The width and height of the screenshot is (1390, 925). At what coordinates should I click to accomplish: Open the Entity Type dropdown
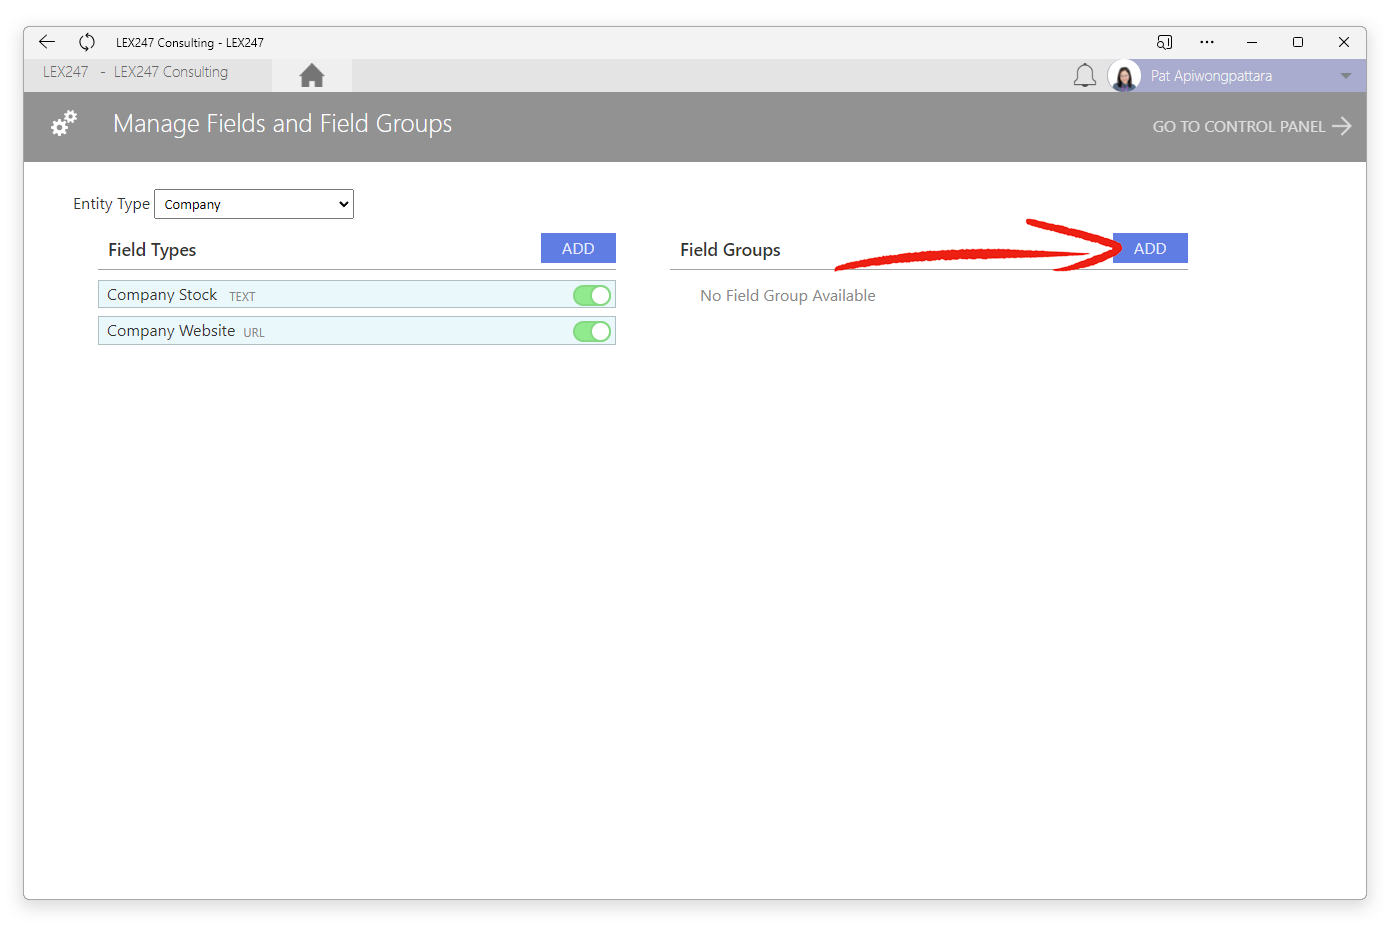click(x=254, y=204)
